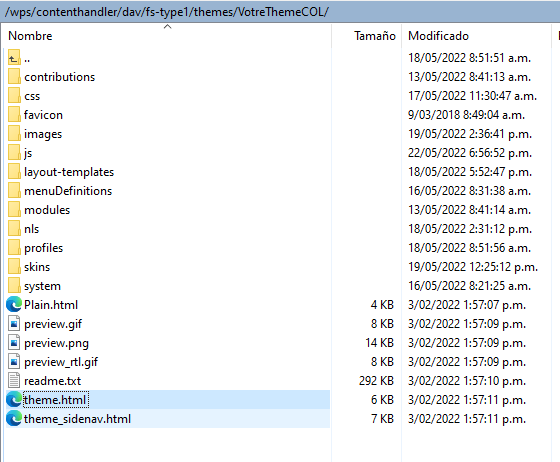560x462 pixels.
Task: Click the image icon next to preview.png
Action: point(14,343)
